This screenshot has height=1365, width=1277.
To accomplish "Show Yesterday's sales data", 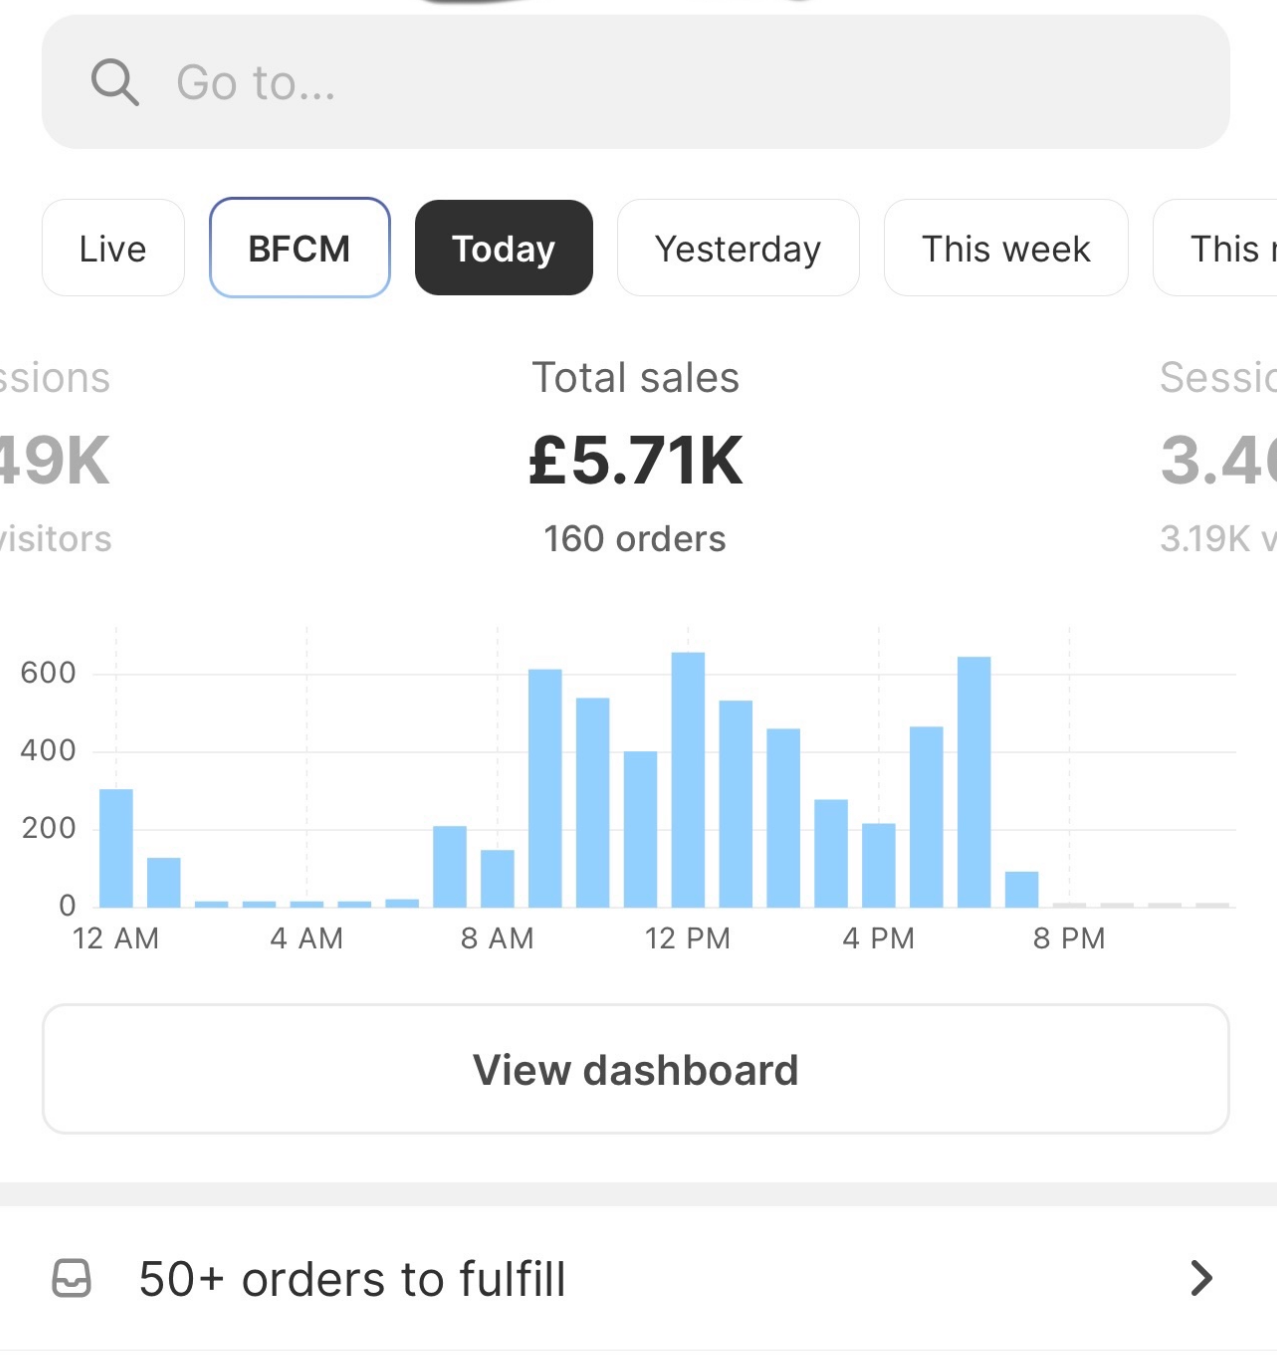I will (738, 248).
